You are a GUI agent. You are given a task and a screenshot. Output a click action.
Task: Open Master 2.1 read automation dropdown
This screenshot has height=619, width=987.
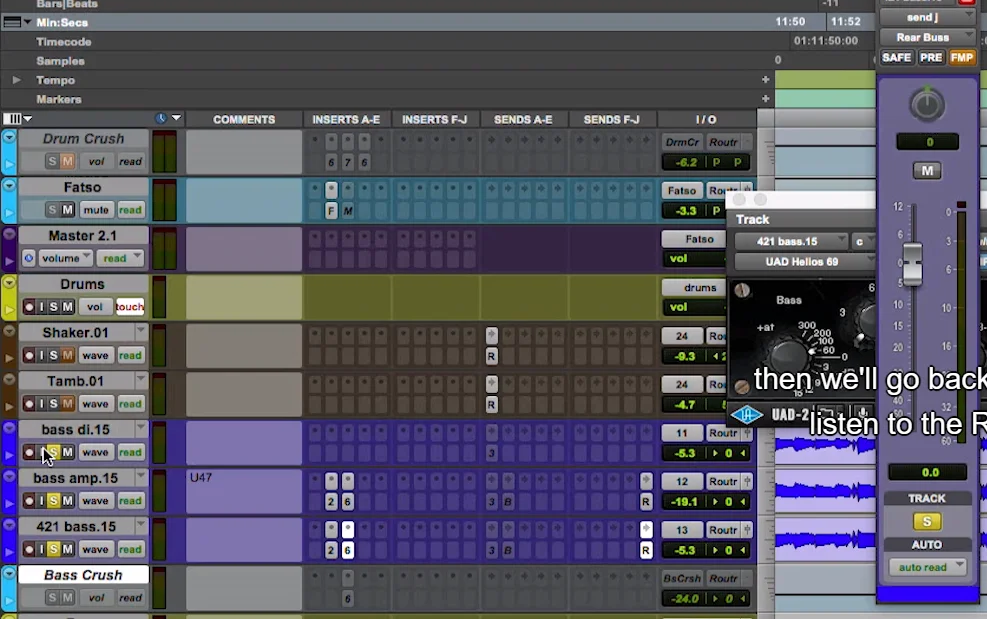tap(120, 258)
